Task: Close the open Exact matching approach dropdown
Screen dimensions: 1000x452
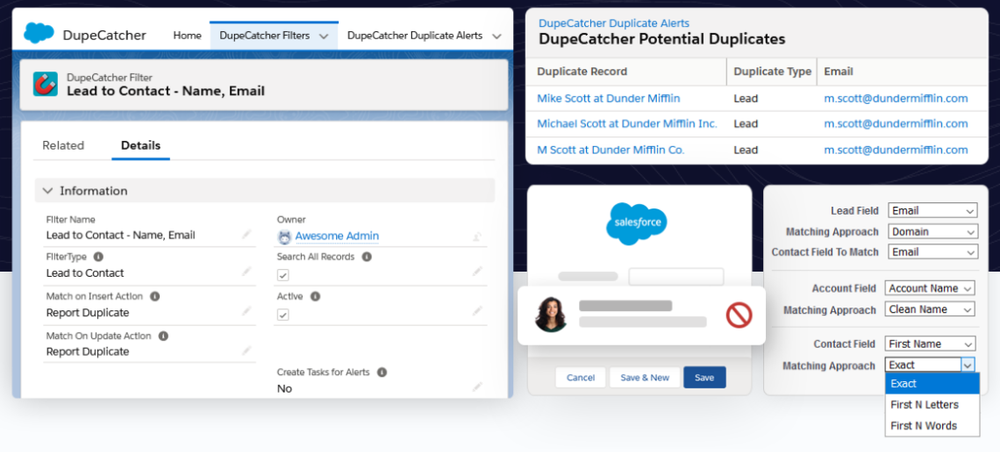Action: pyautogui.click(x=968, y=365)
